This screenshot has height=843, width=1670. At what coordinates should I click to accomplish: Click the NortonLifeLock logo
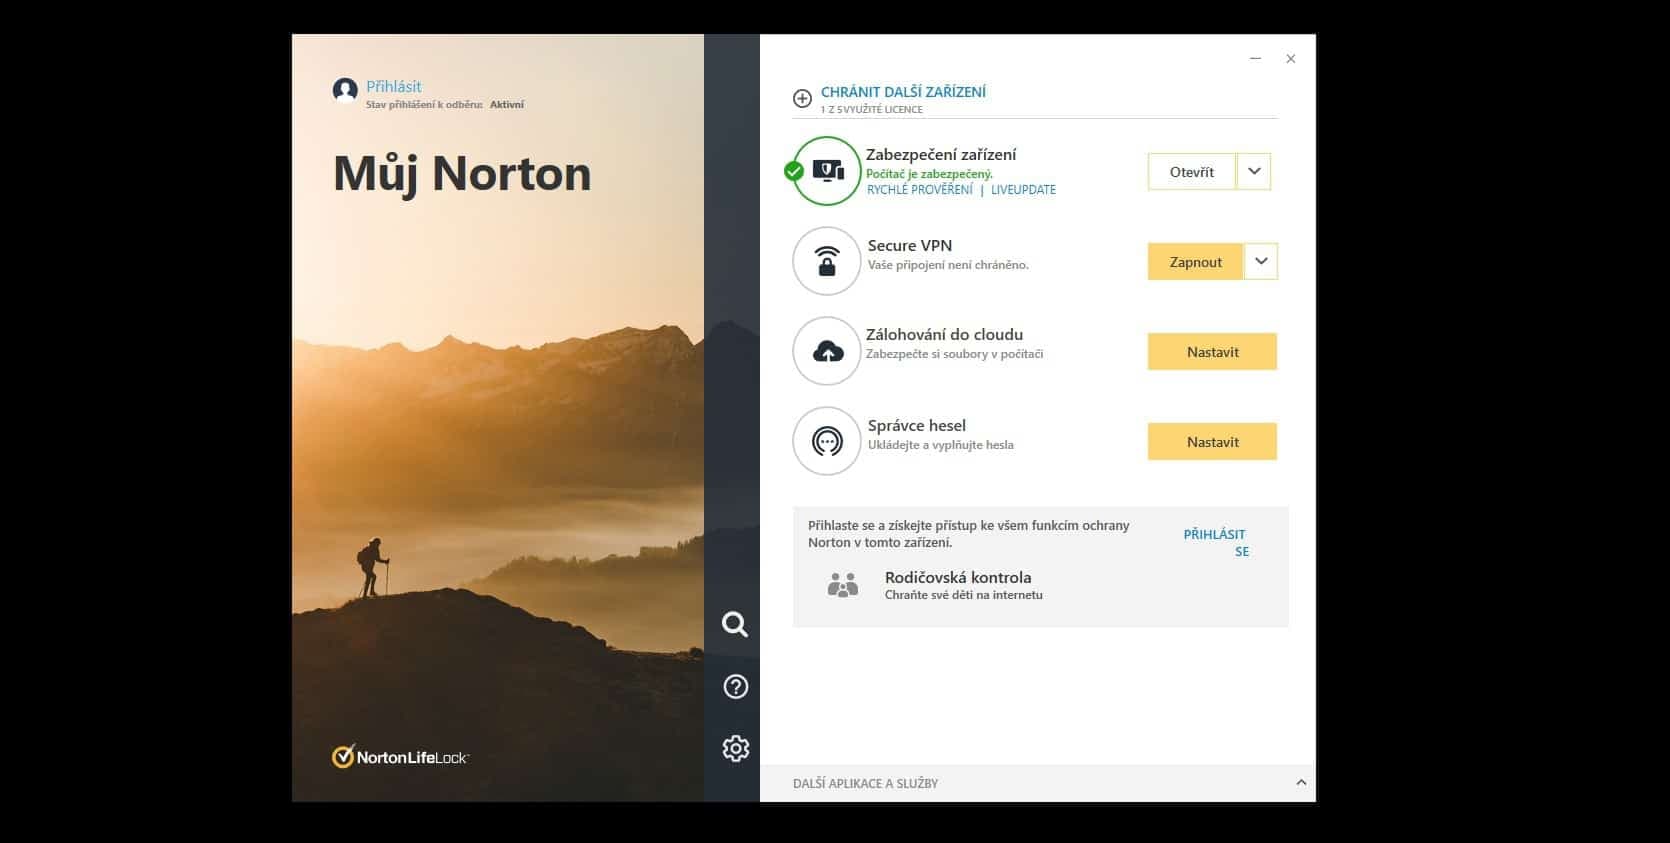click(400, 757)
